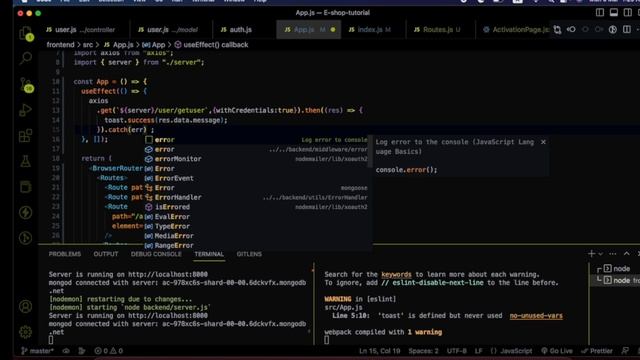Toggle secondary side bar layout icon
This screenshot has height=360, width=640.
(627, 13)
